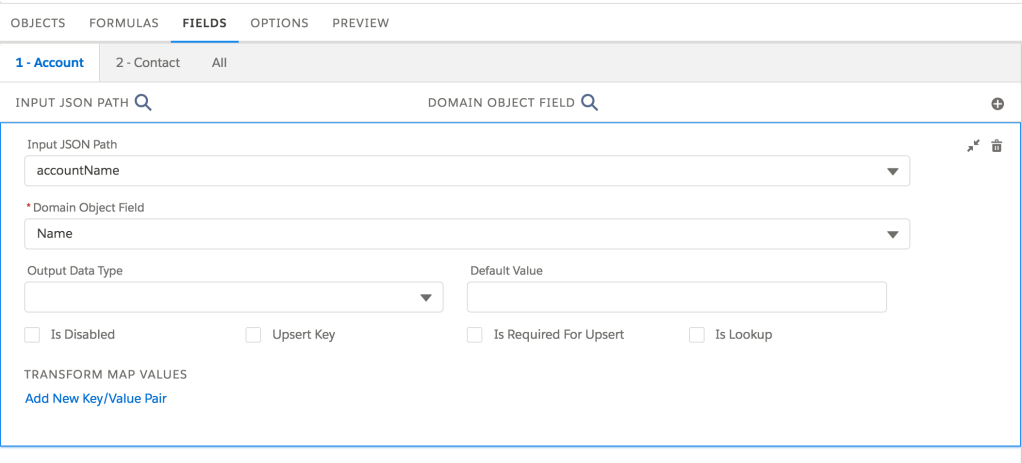The width and height of the screenshot is (1022, 463).
Task: Switch to the Objects tab
Action: (38, 22)
